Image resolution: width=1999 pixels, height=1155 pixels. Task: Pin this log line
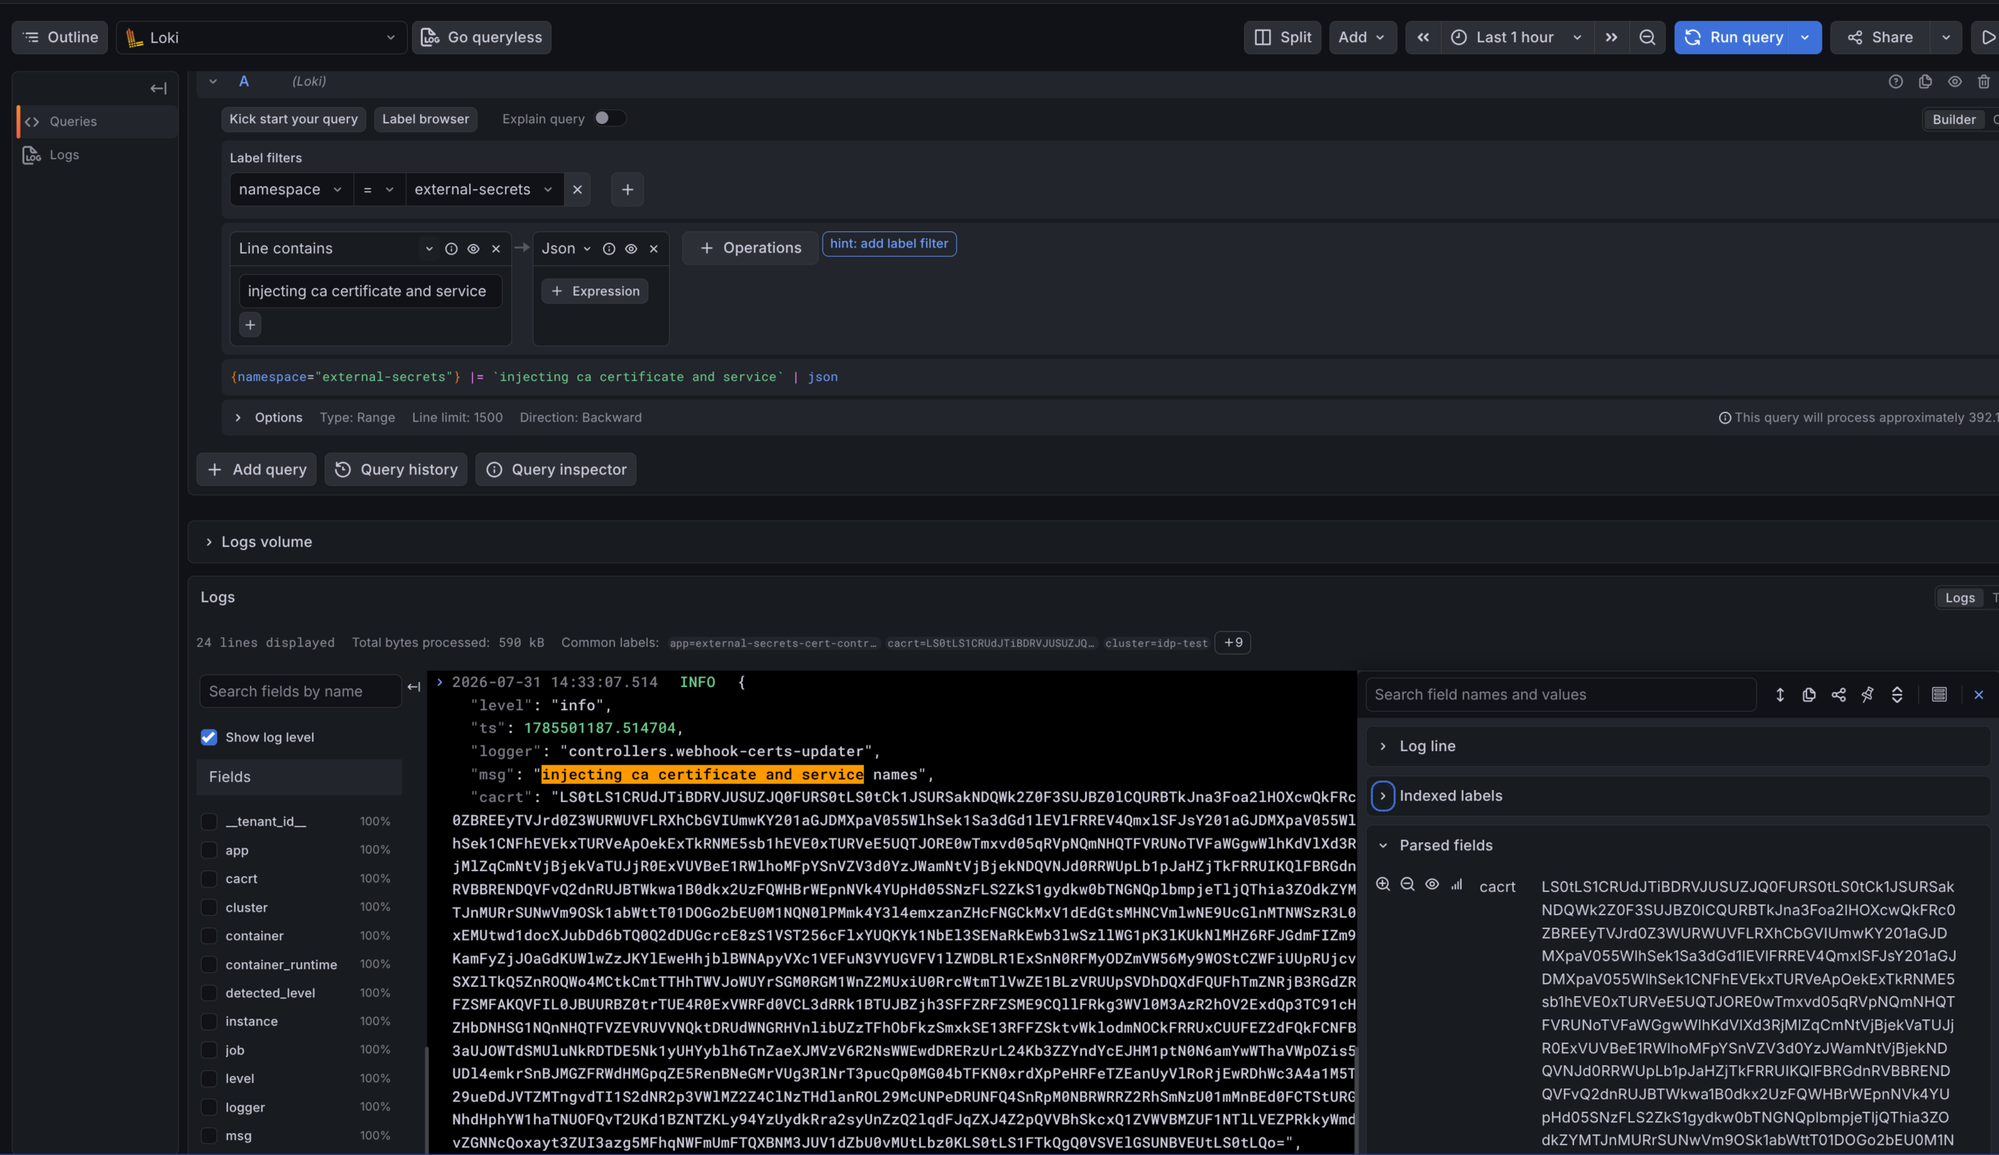(1867, 695)
